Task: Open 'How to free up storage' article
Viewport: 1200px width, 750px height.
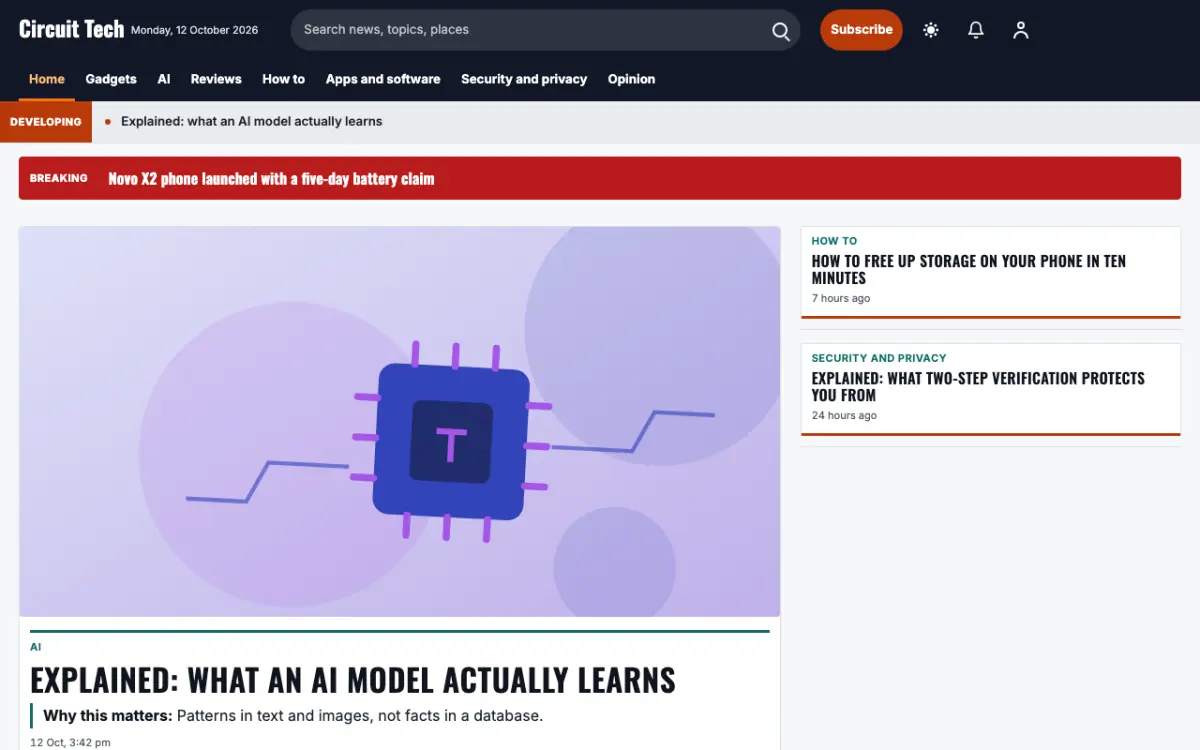Action: point(968,269)
